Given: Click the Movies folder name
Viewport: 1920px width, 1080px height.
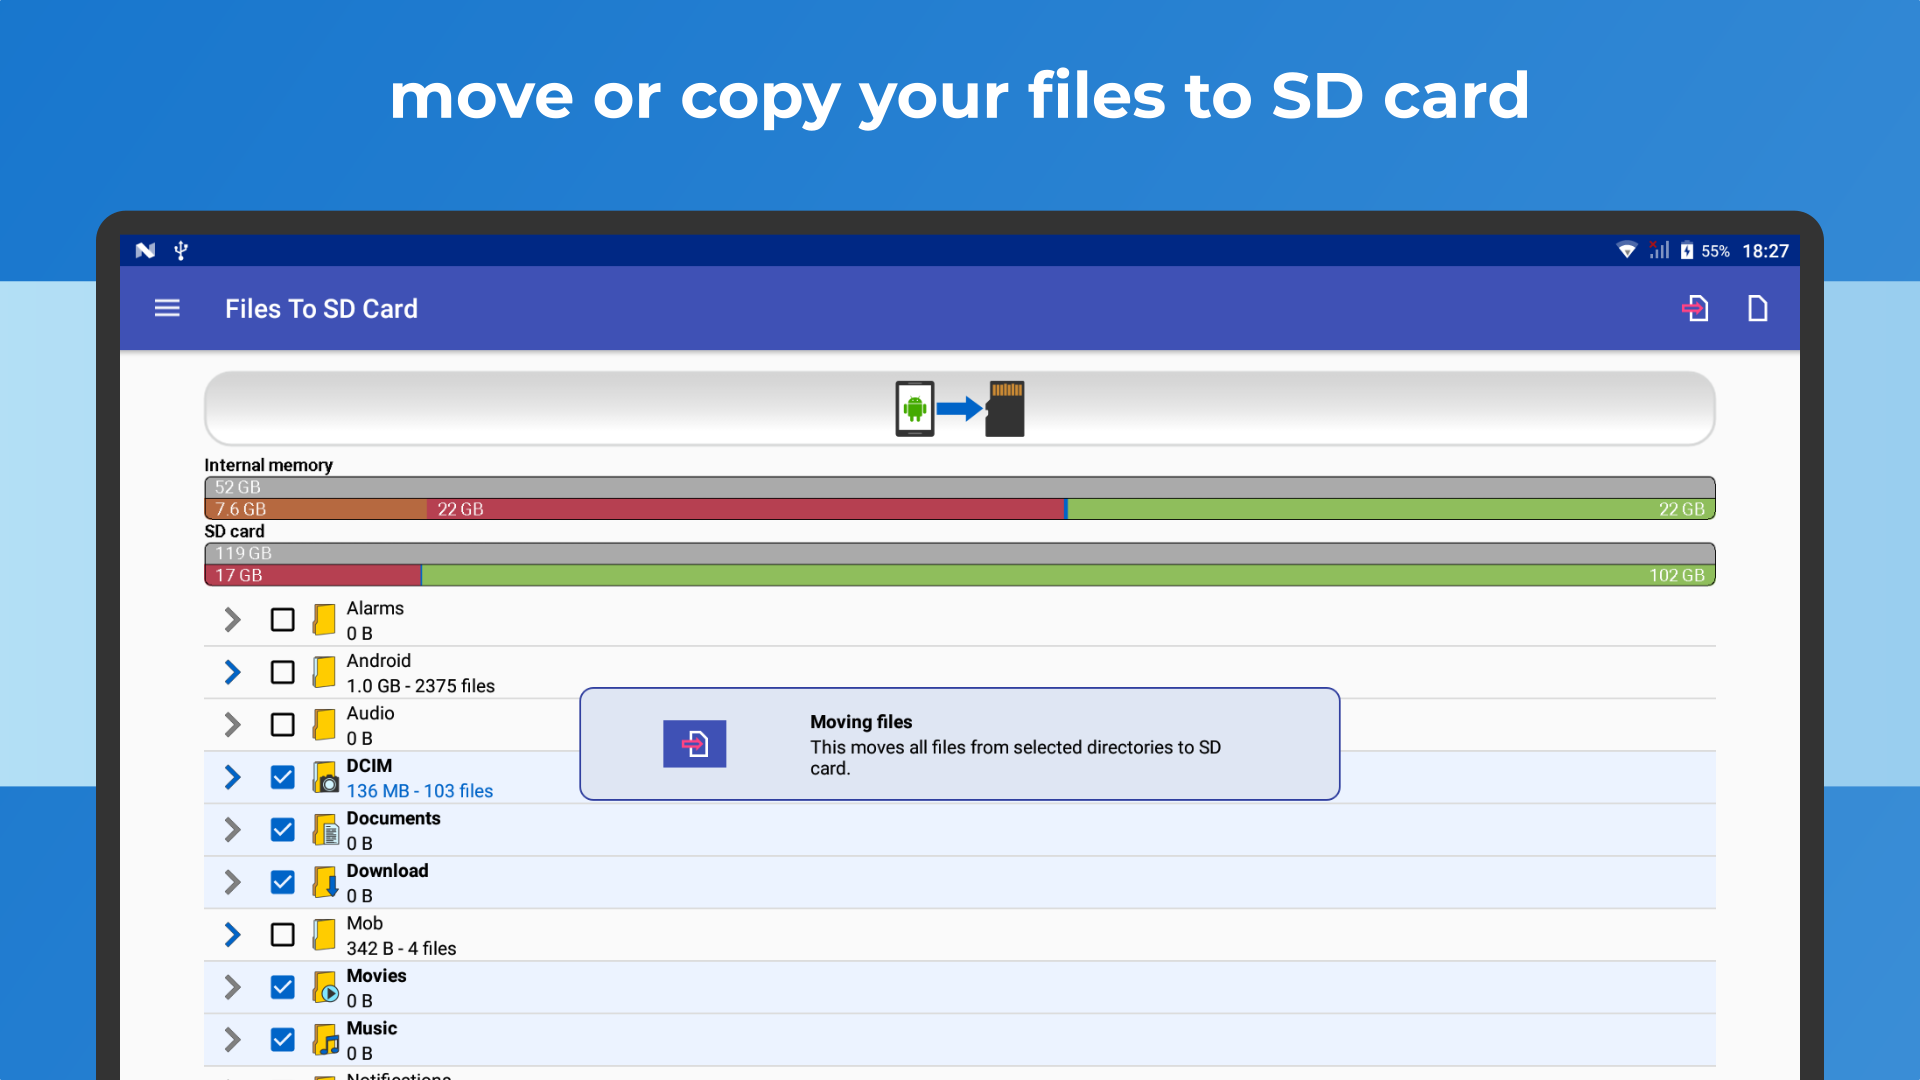Looking at the screenshot, I should 376,976.
